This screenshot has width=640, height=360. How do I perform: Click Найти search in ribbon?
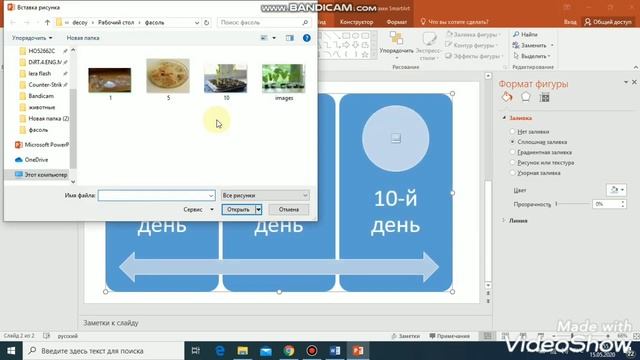pyautogui.click(x=525, y=34)
